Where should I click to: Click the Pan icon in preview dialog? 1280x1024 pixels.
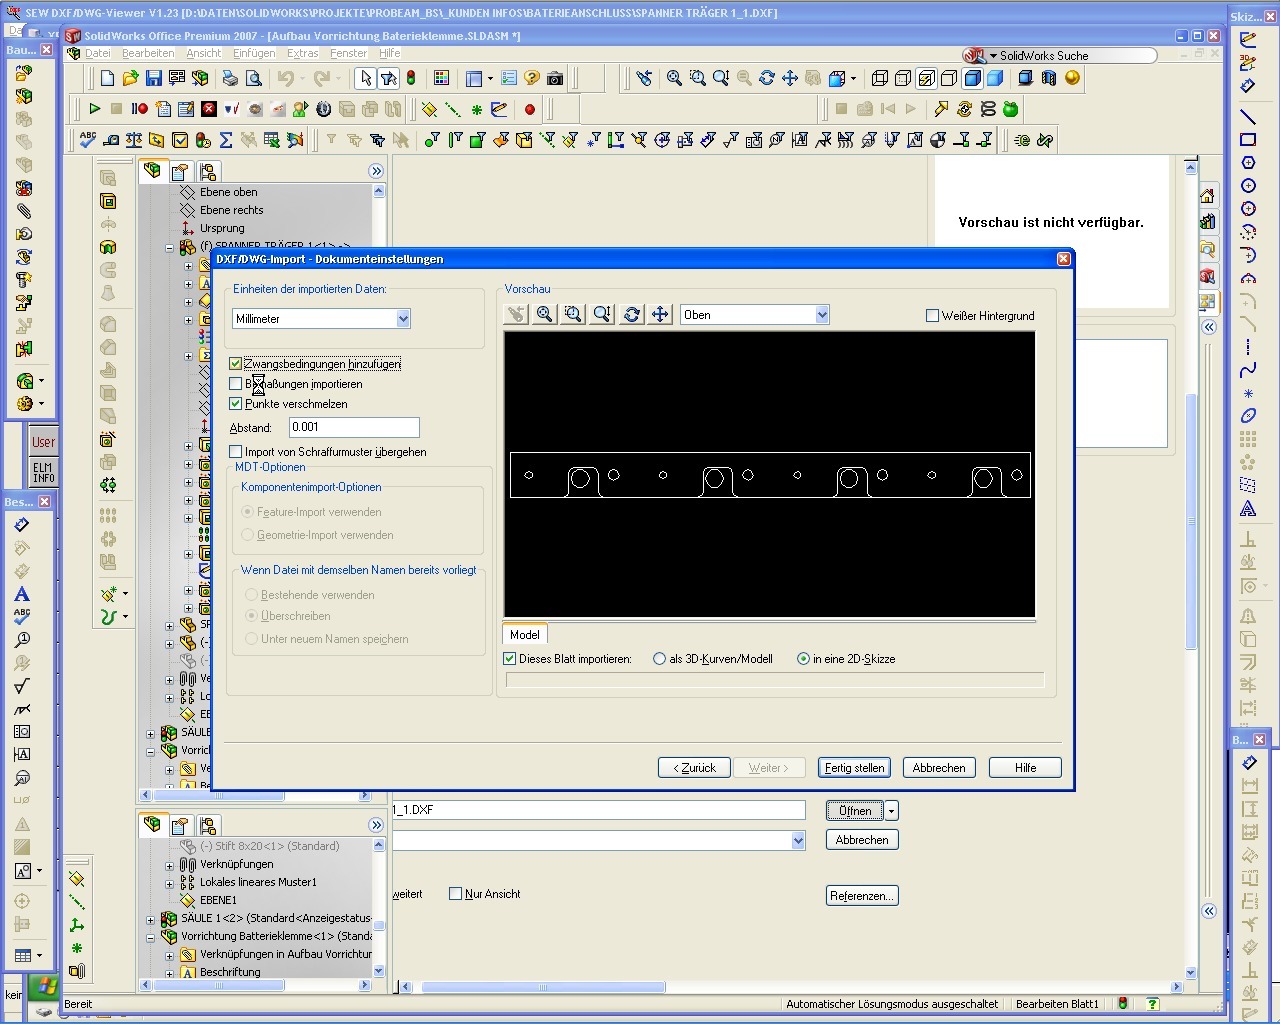pyautogui.click(x=660, y=314)
